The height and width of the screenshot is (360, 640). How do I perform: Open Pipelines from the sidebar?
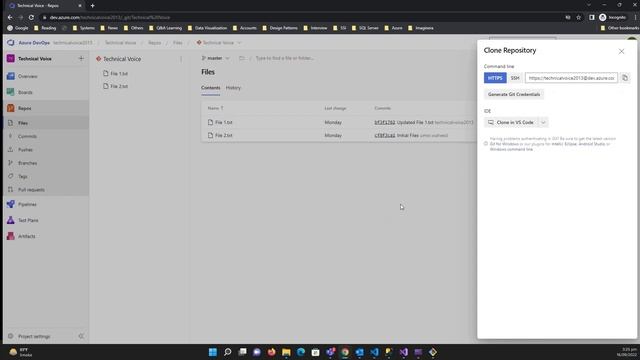pyautogui.click(x=27, y=204)
